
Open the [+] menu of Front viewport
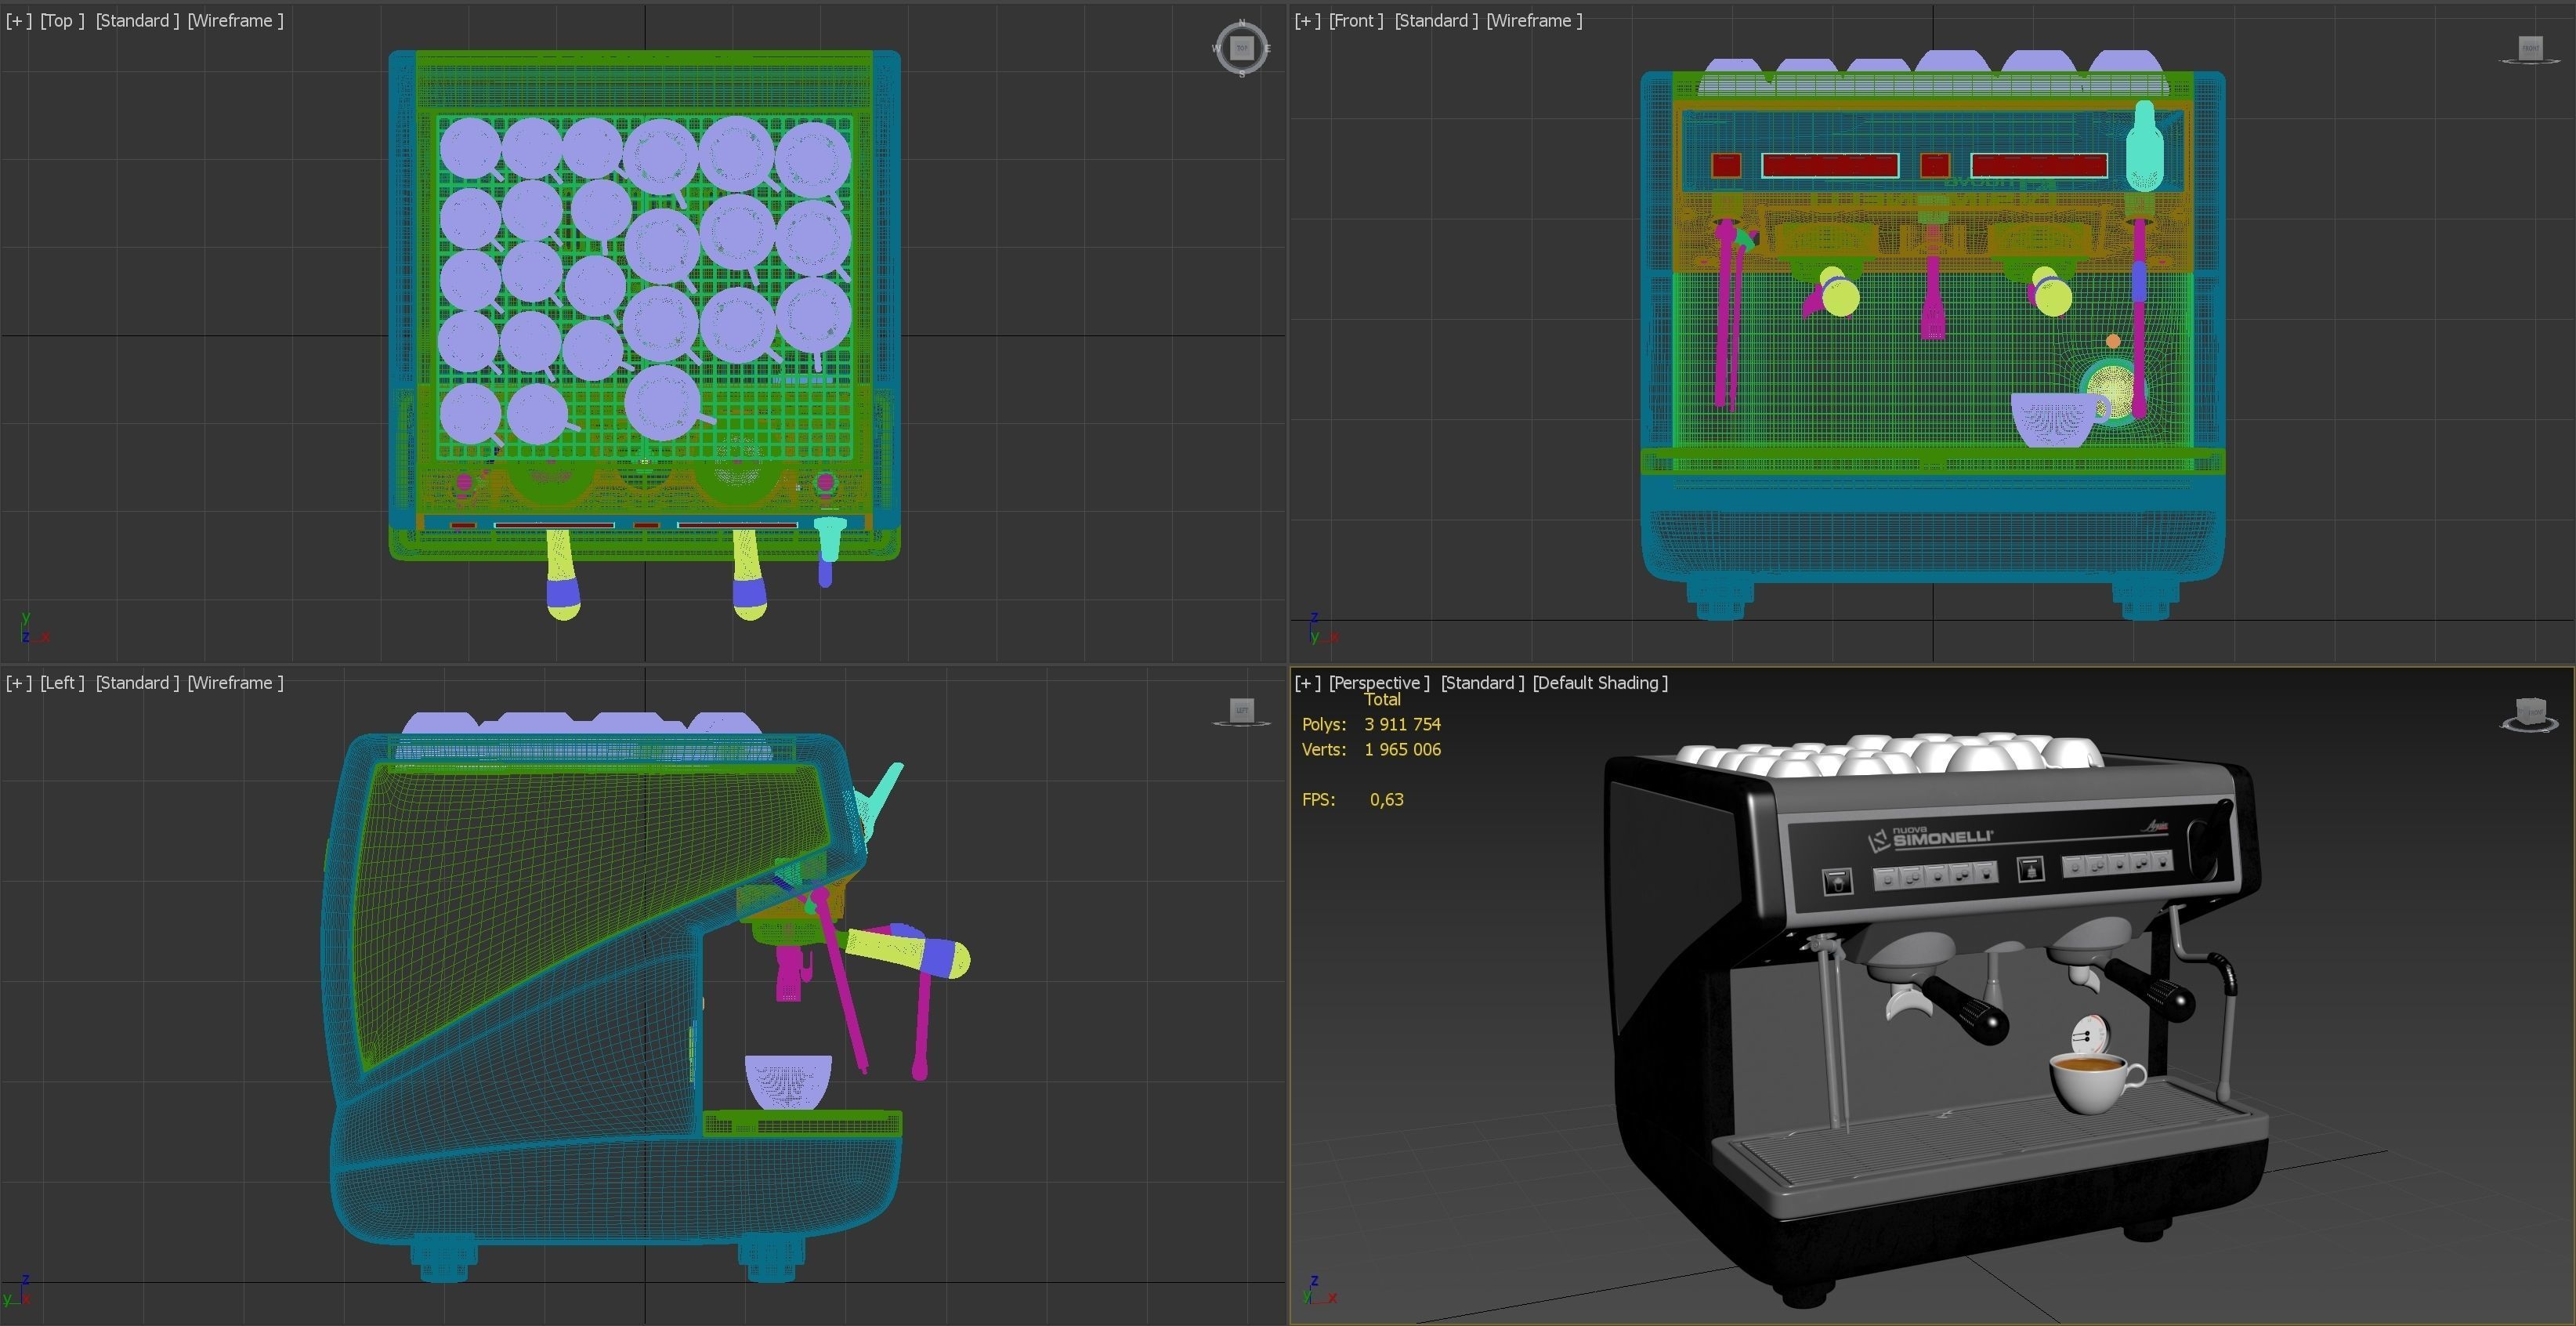coord(1307,20)
